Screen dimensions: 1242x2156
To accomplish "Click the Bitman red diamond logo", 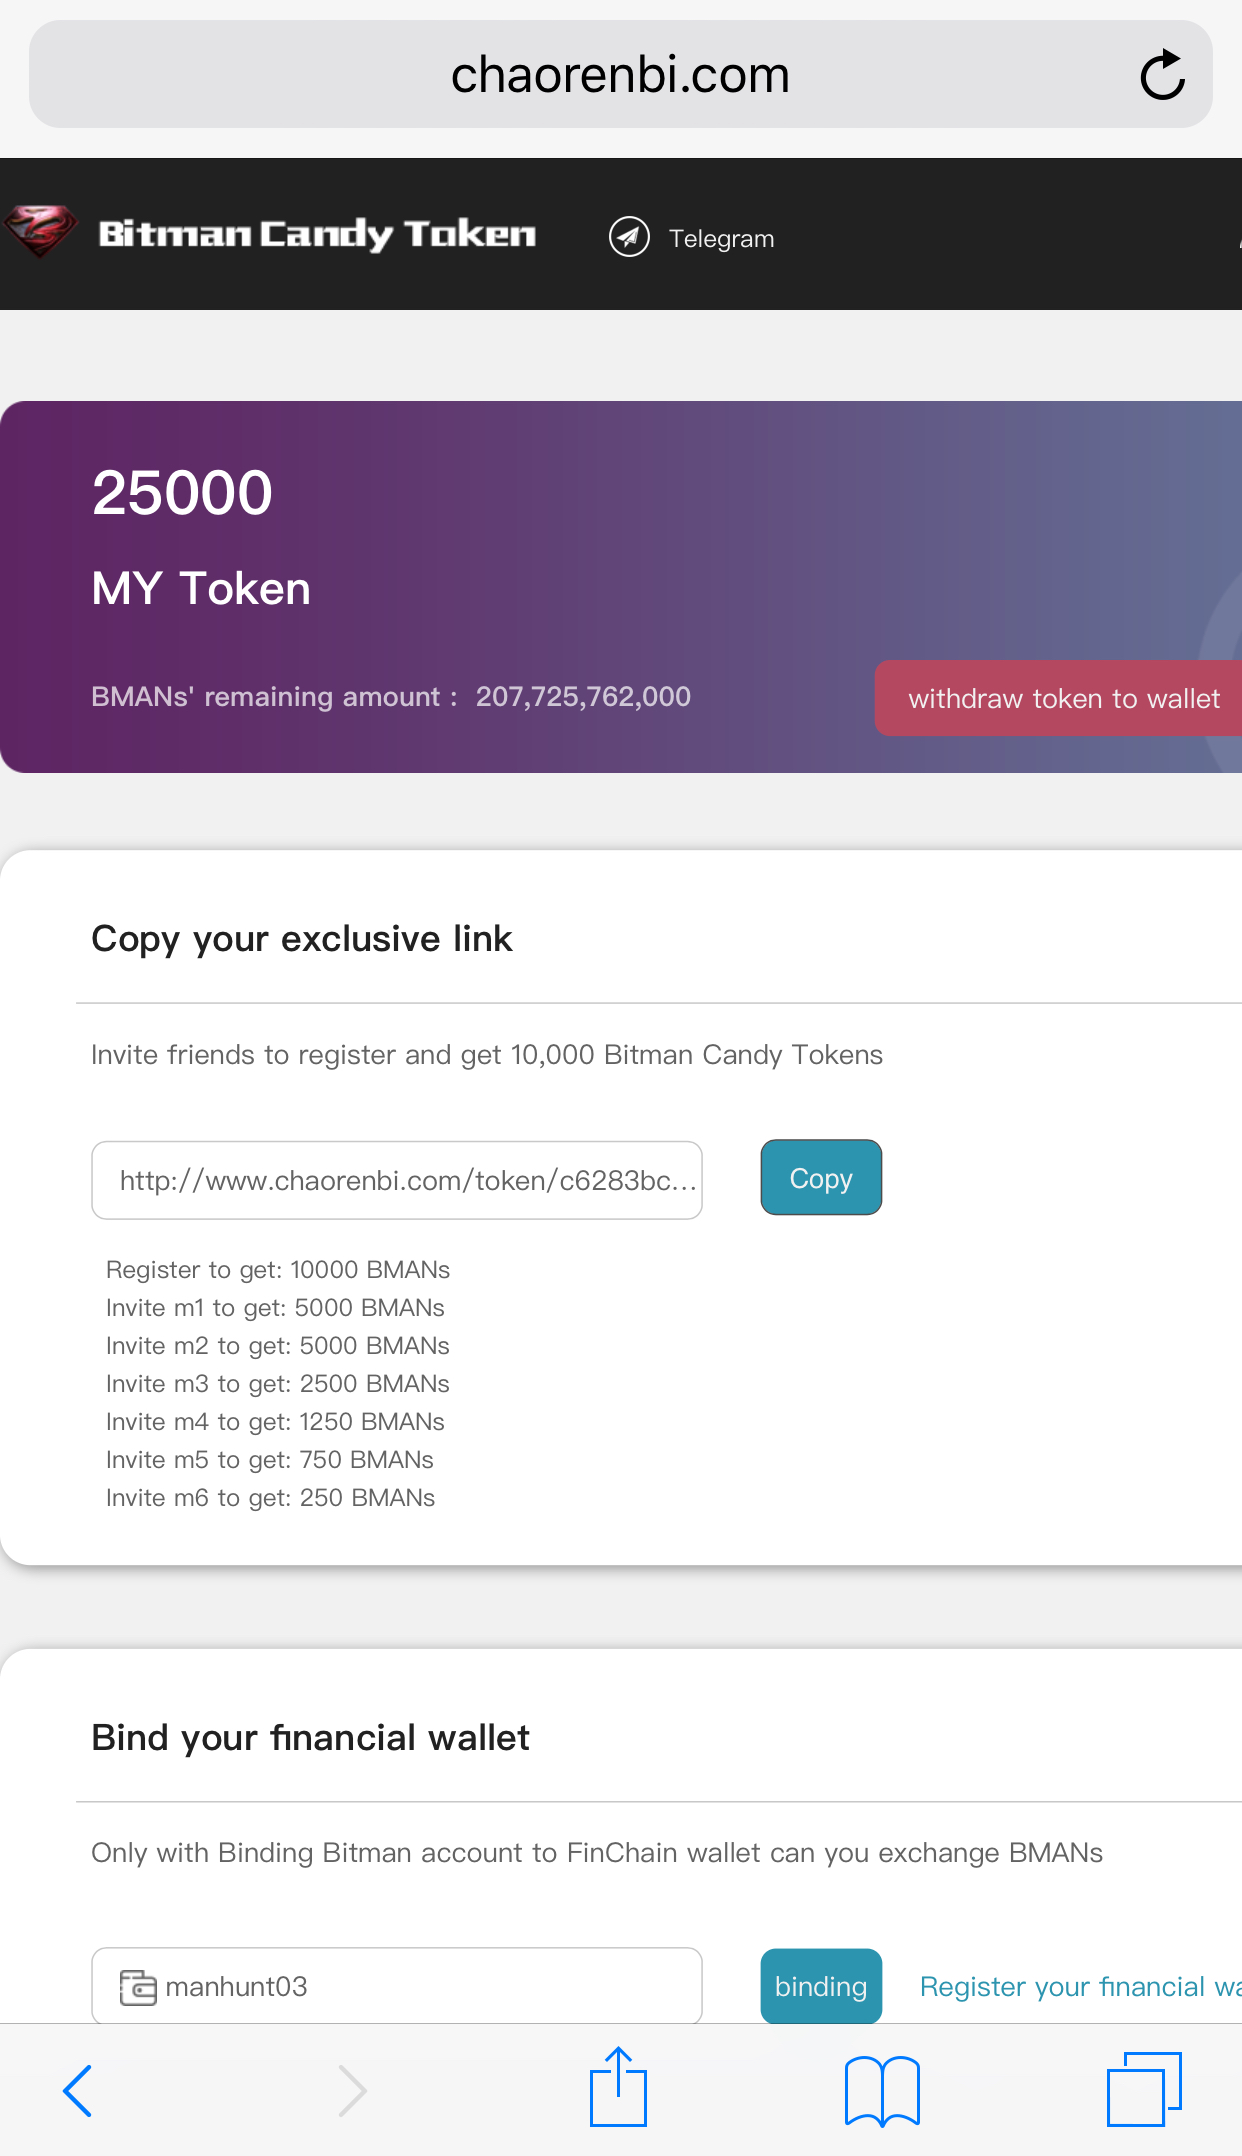I will 40,231.
